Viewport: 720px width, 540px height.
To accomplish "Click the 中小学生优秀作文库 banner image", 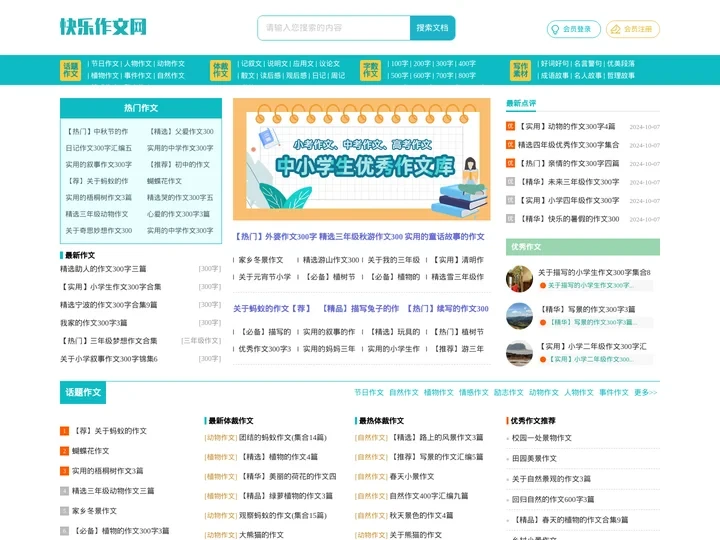I will [361, 159].
